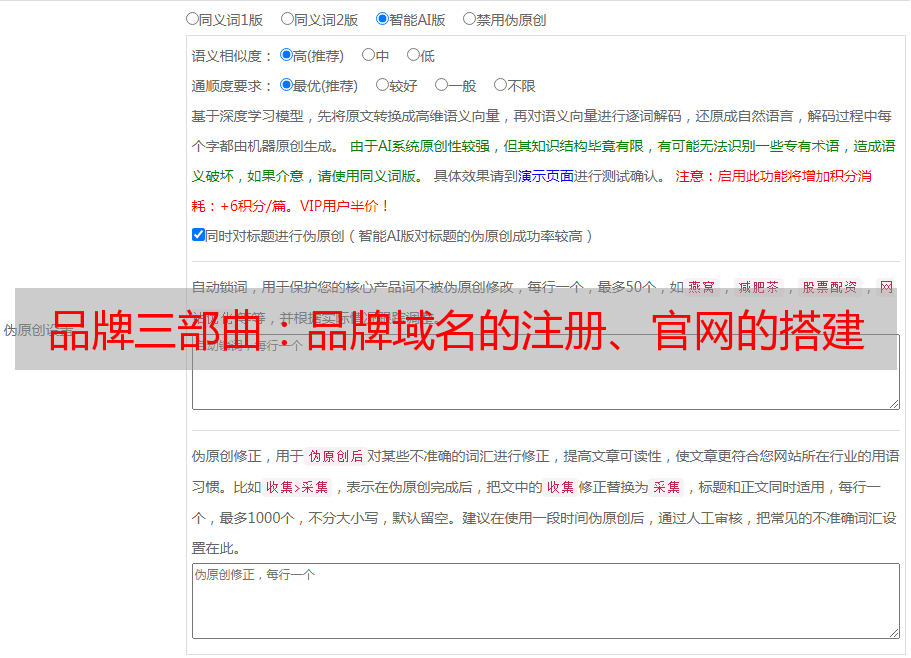Select the 智能AI版 radio button
This screenshot has width=911, height=658.
click(382, 18)
